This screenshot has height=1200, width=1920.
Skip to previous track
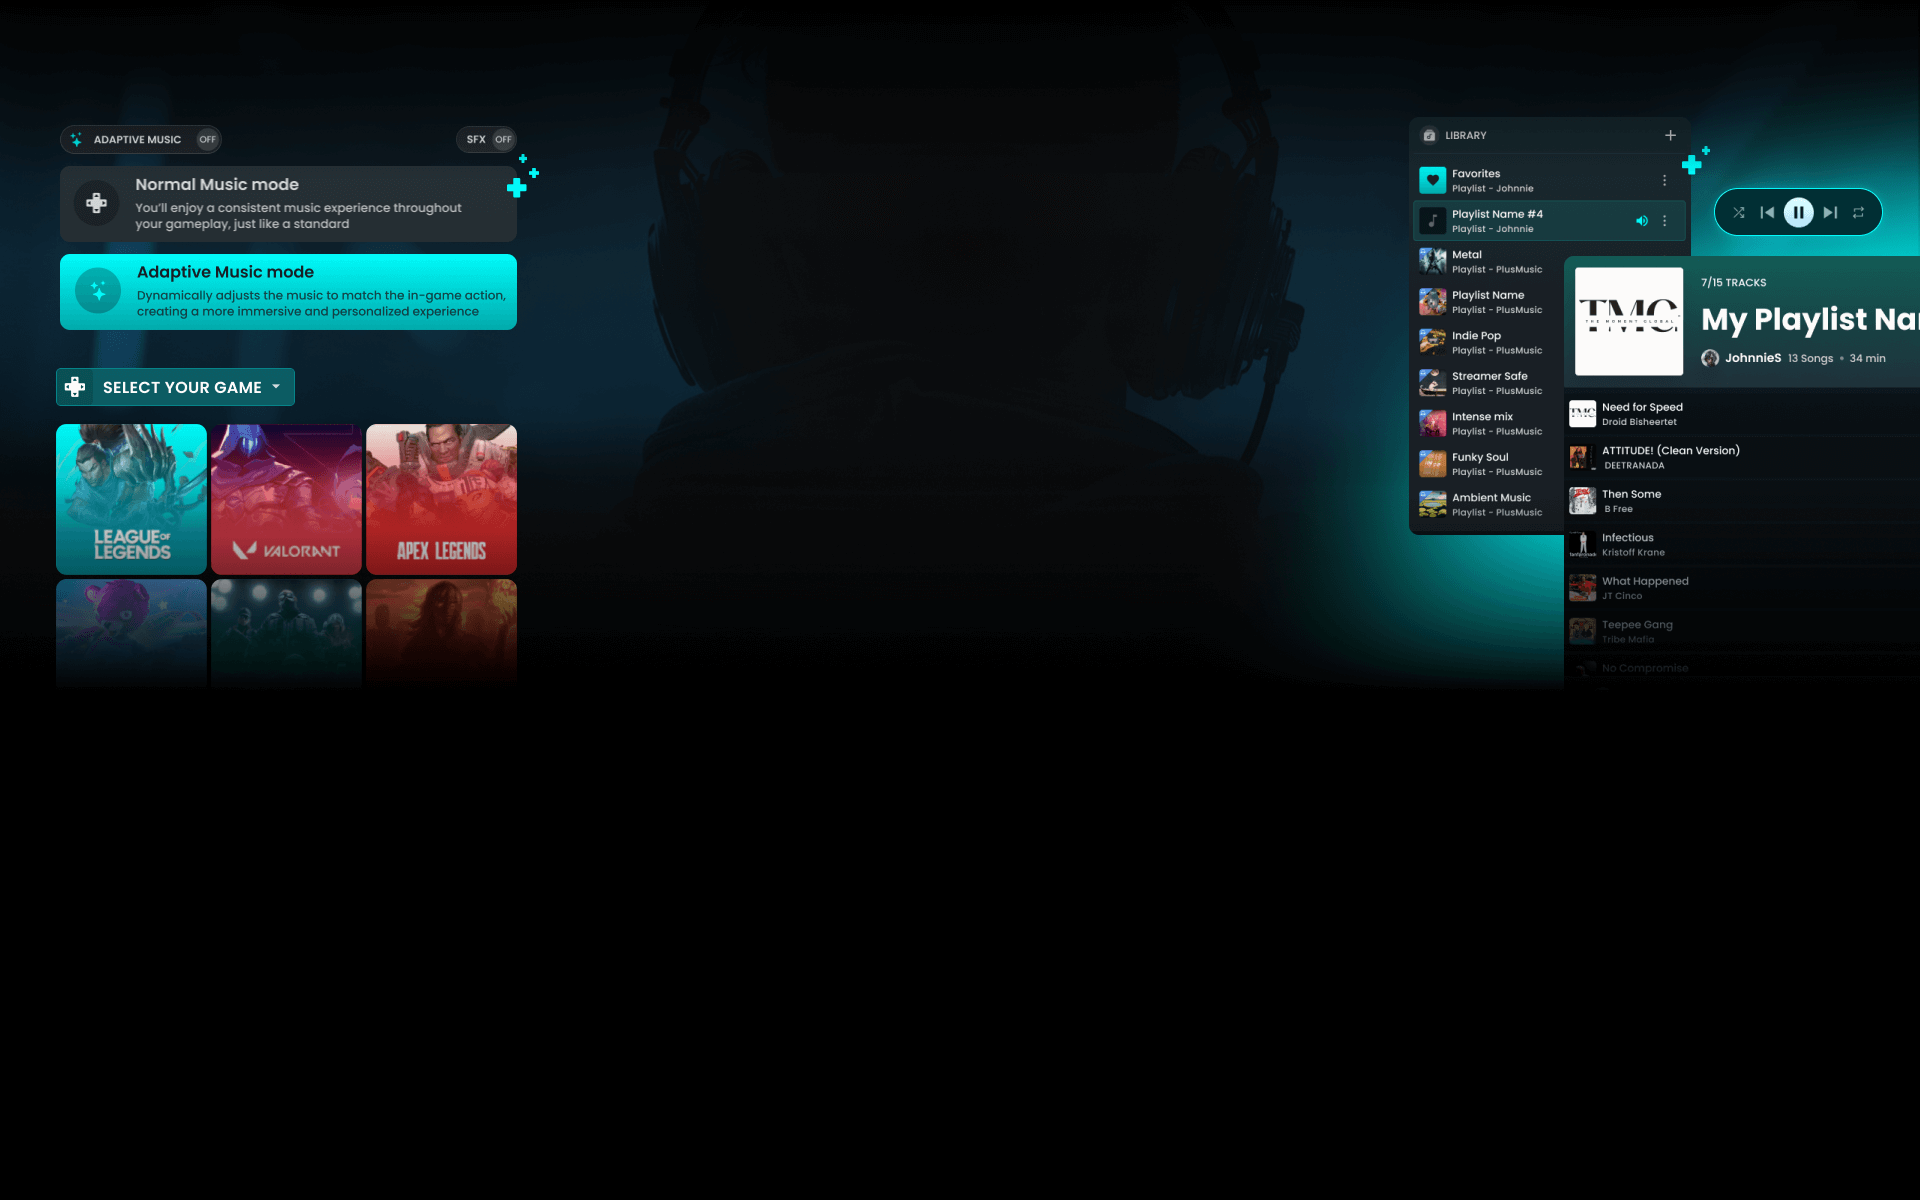pos(1769,212)
